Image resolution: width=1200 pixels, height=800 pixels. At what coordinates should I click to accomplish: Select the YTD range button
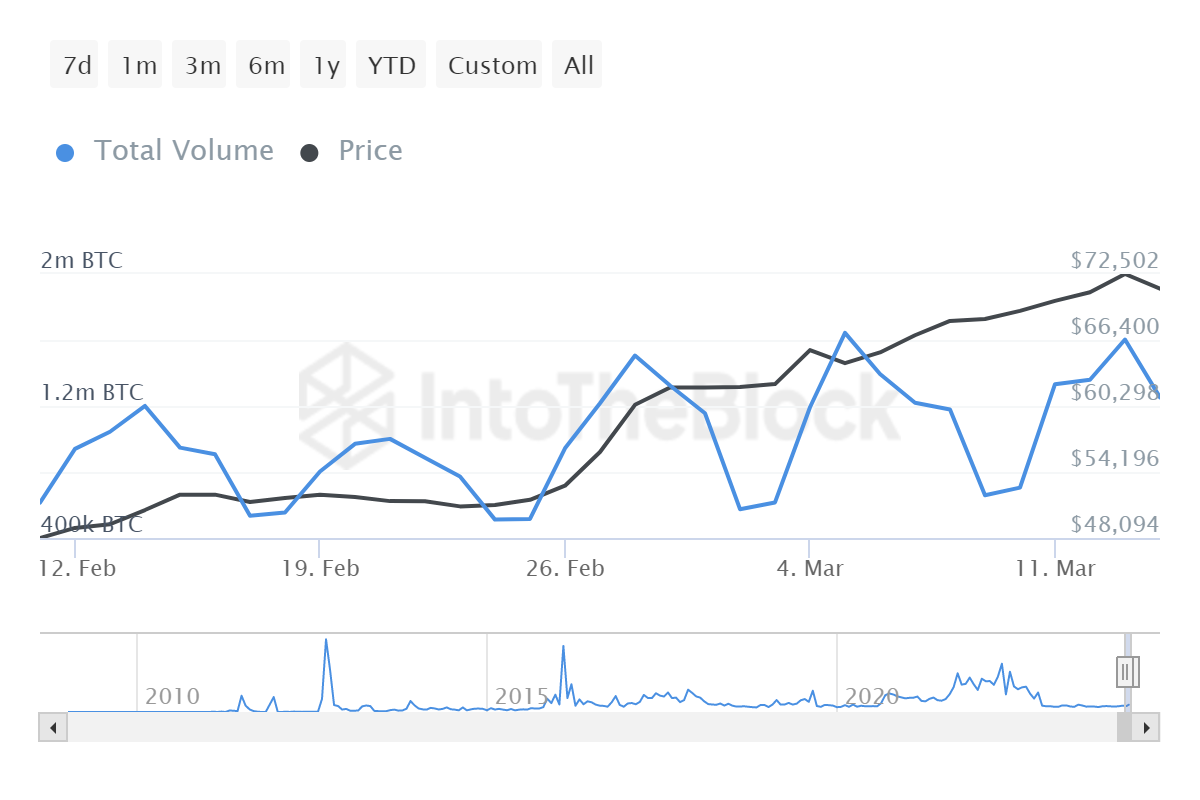tap(391, 66)
